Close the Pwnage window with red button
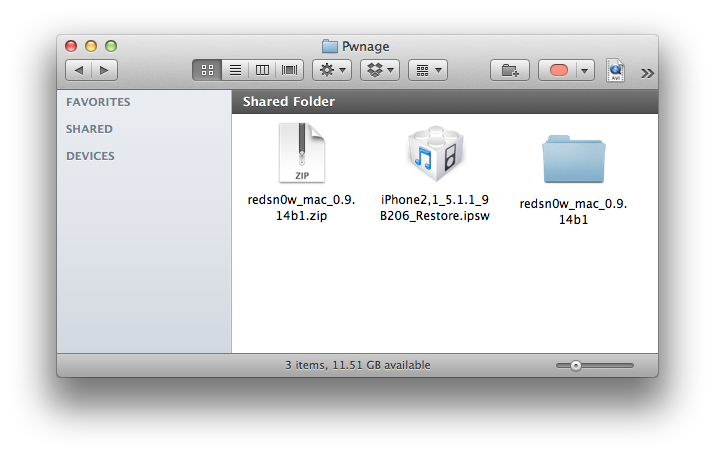 71,46
